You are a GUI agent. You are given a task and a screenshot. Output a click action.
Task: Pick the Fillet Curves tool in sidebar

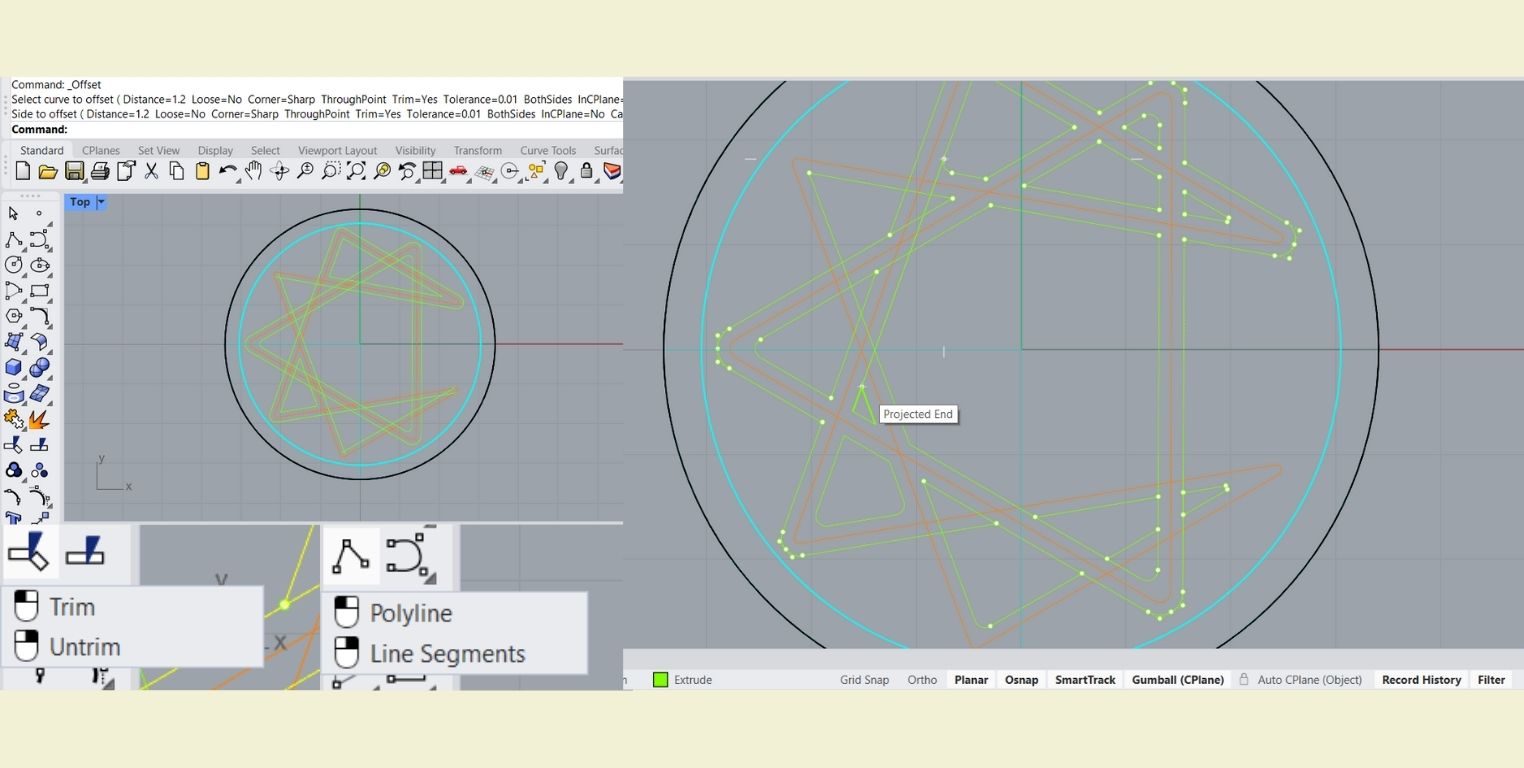click(39, 316)
